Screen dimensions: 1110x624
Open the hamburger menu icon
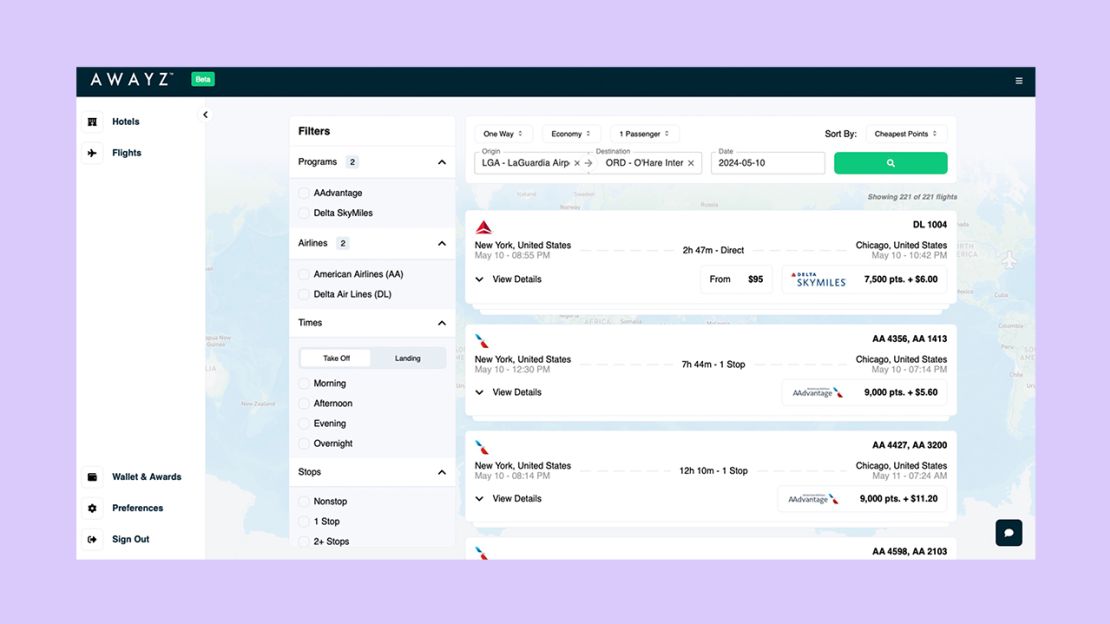click(1019, 81)
